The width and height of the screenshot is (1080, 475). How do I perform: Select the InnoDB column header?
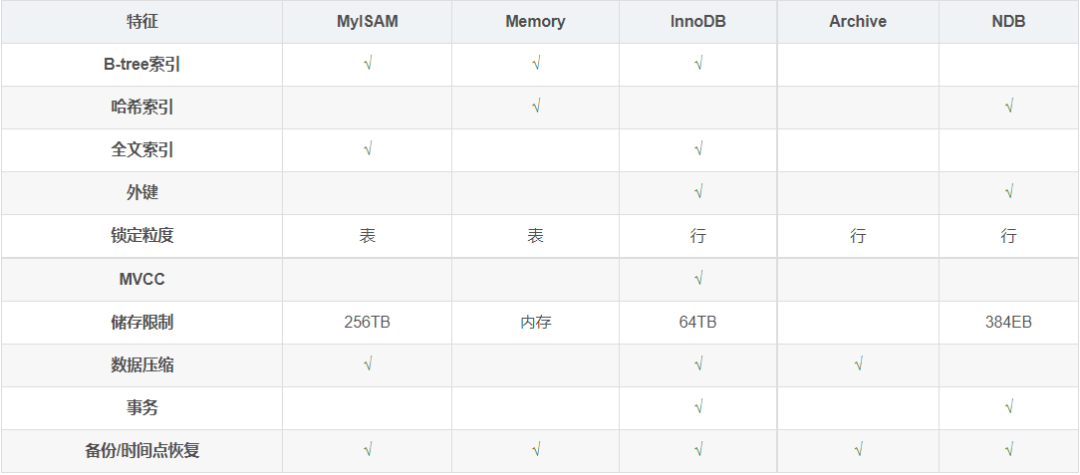click(x=698, y=21)
